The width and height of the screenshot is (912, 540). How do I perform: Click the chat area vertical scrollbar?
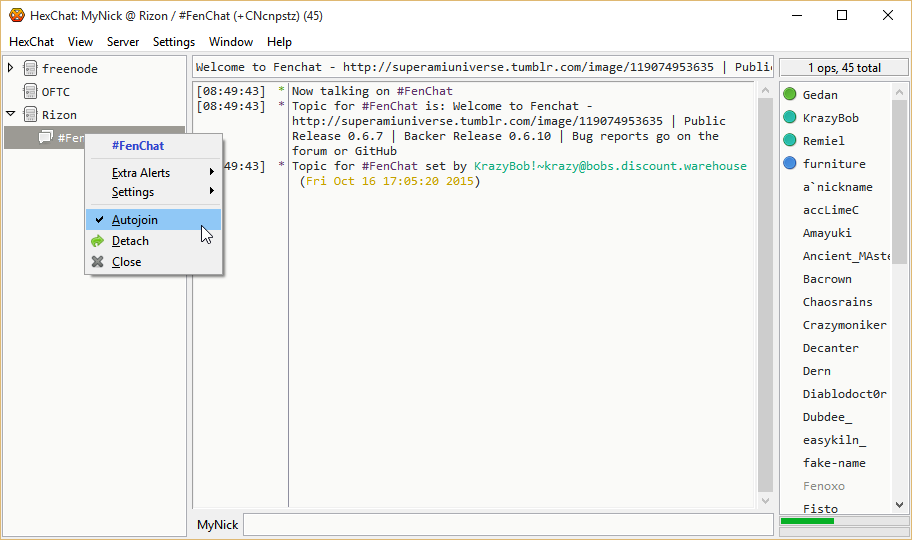(x=765, y=296)
